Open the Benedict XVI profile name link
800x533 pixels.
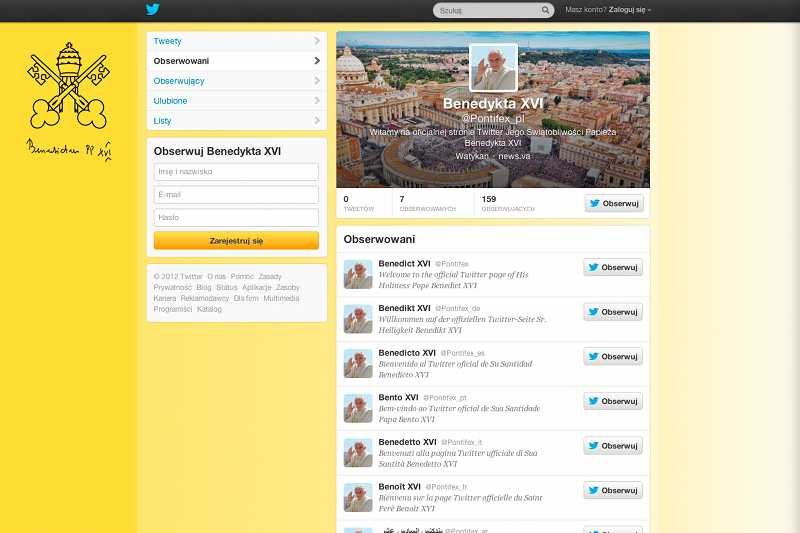pyautogui.click(x=405, y=264)
